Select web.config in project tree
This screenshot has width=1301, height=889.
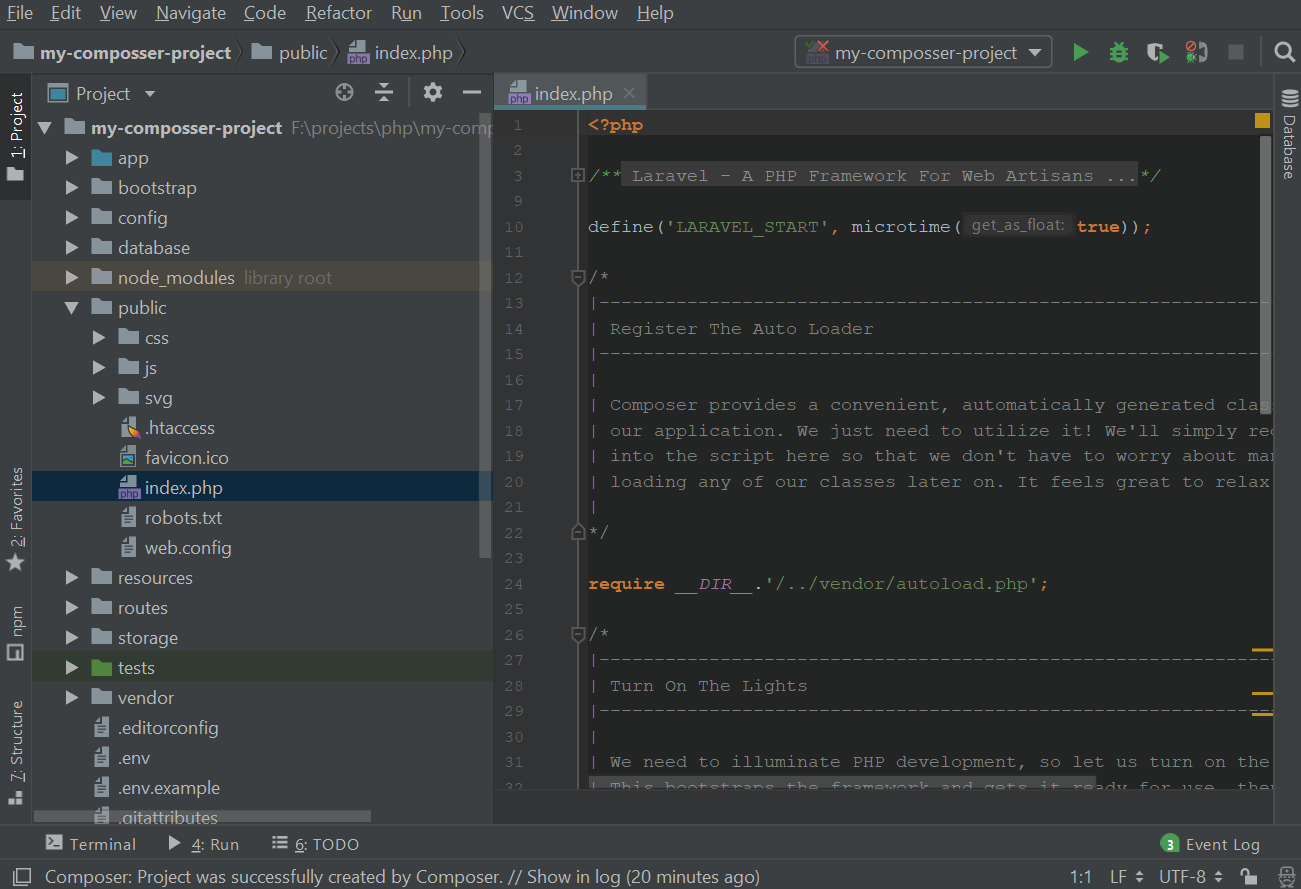[188, 548]
